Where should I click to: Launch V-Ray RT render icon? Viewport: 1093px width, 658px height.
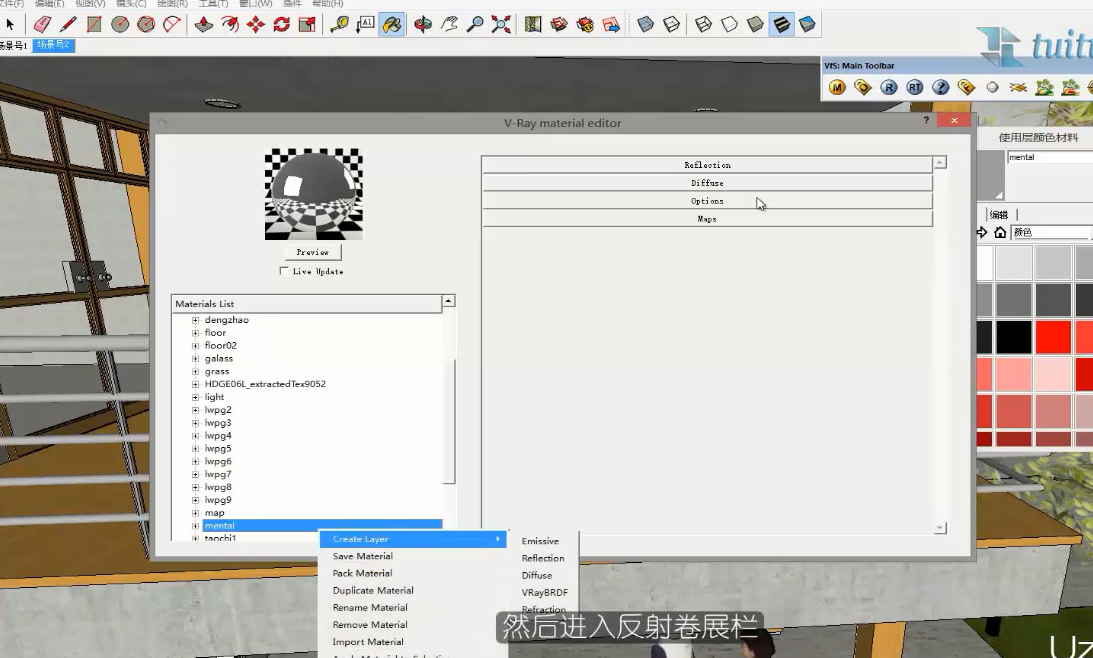pos(915,88)
